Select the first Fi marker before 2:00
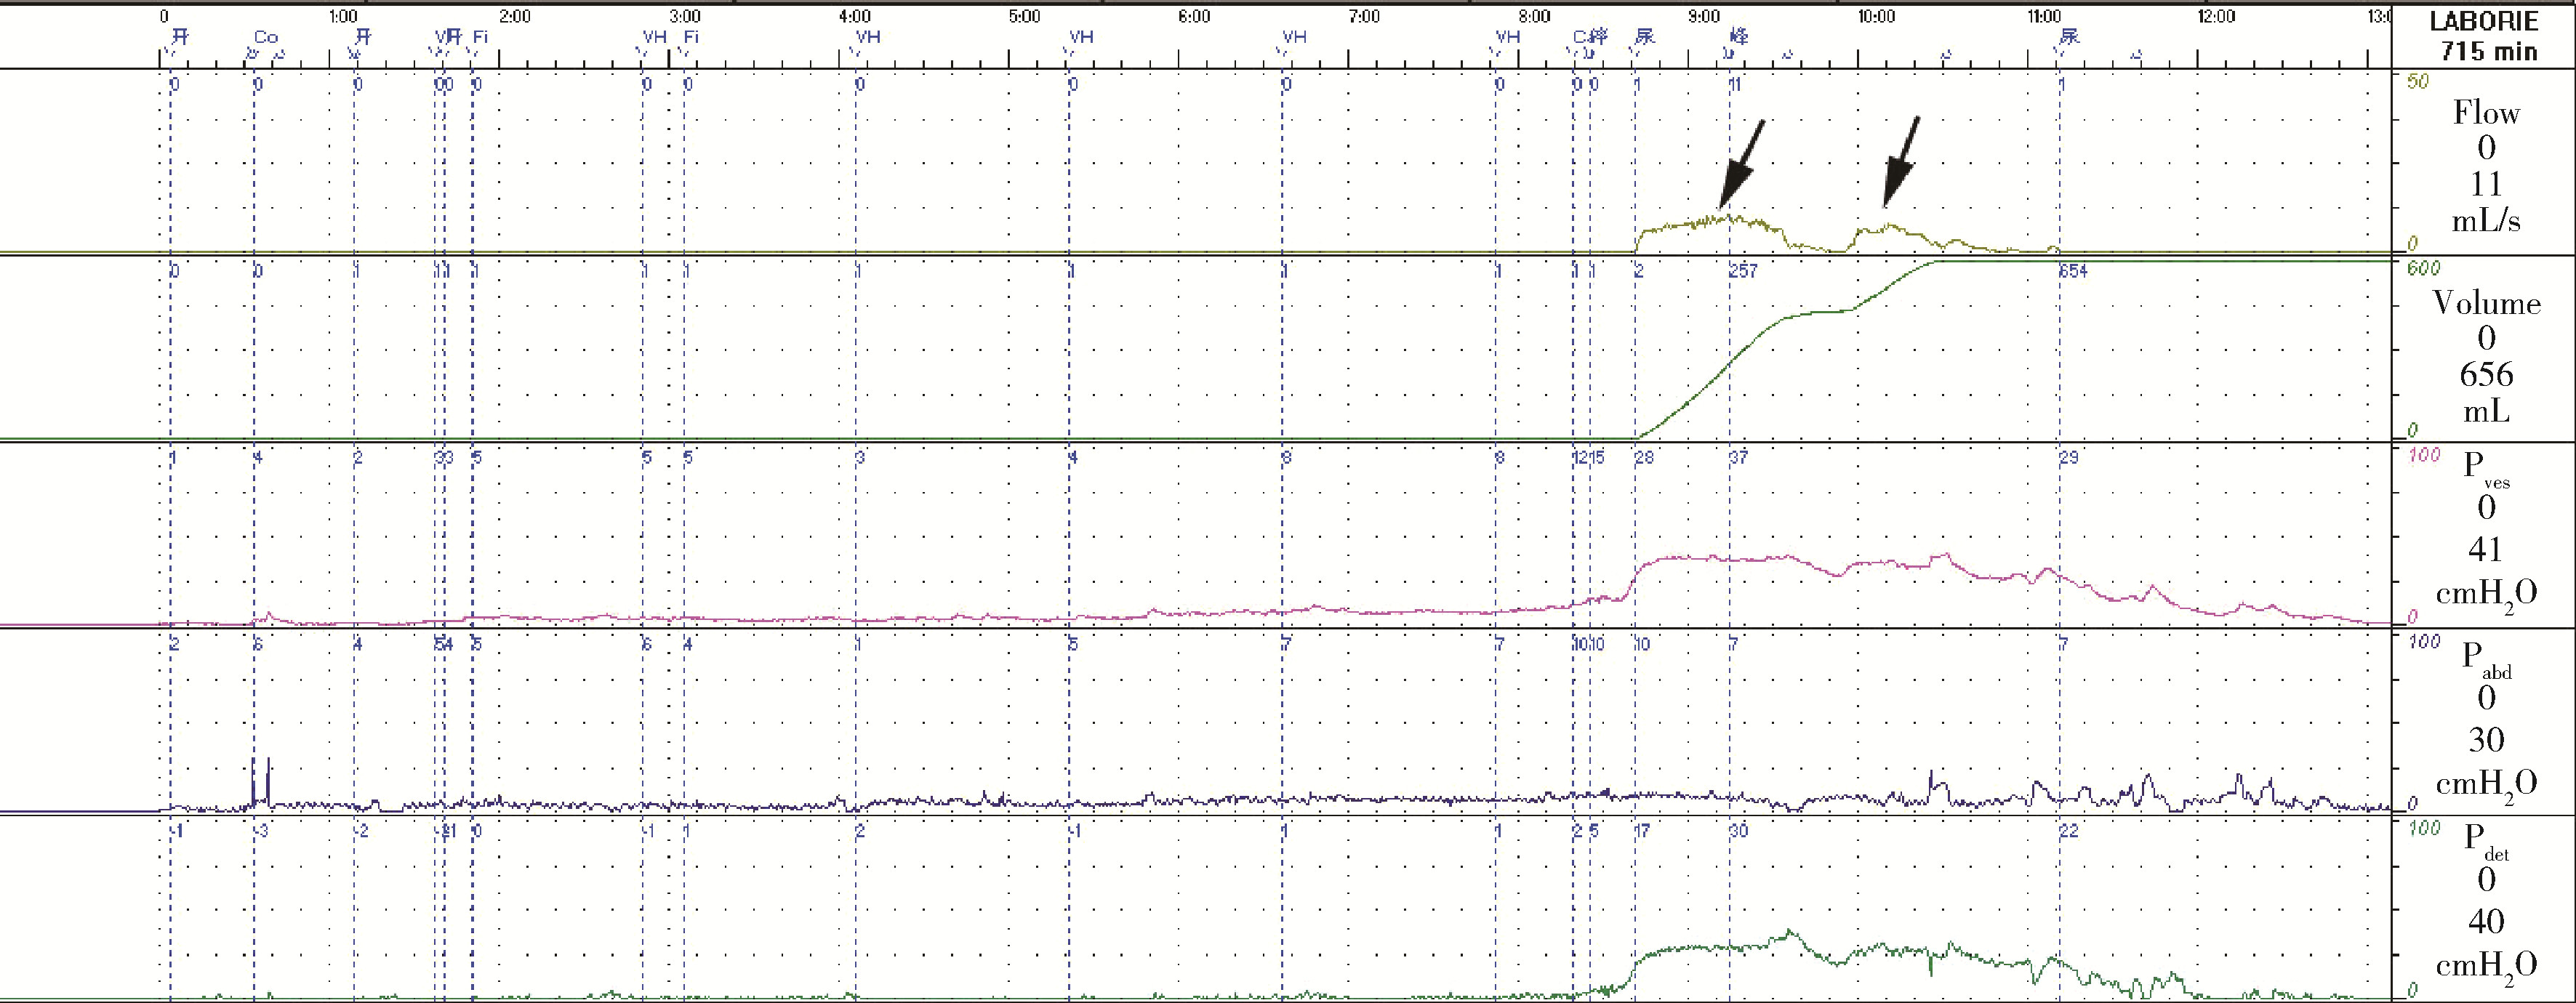Screen dimensions: 2576x1003 481,38
